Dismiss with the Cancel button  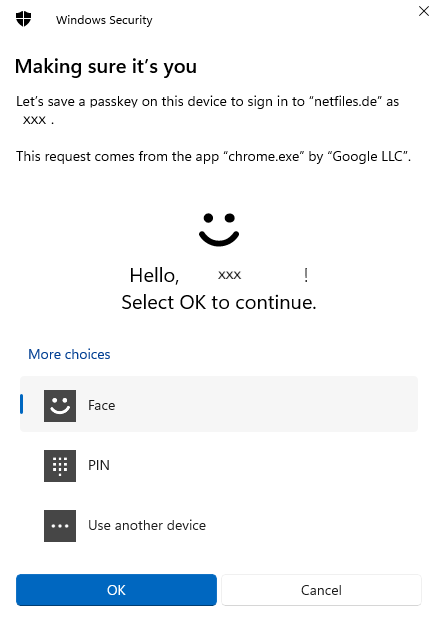(321, 590)
